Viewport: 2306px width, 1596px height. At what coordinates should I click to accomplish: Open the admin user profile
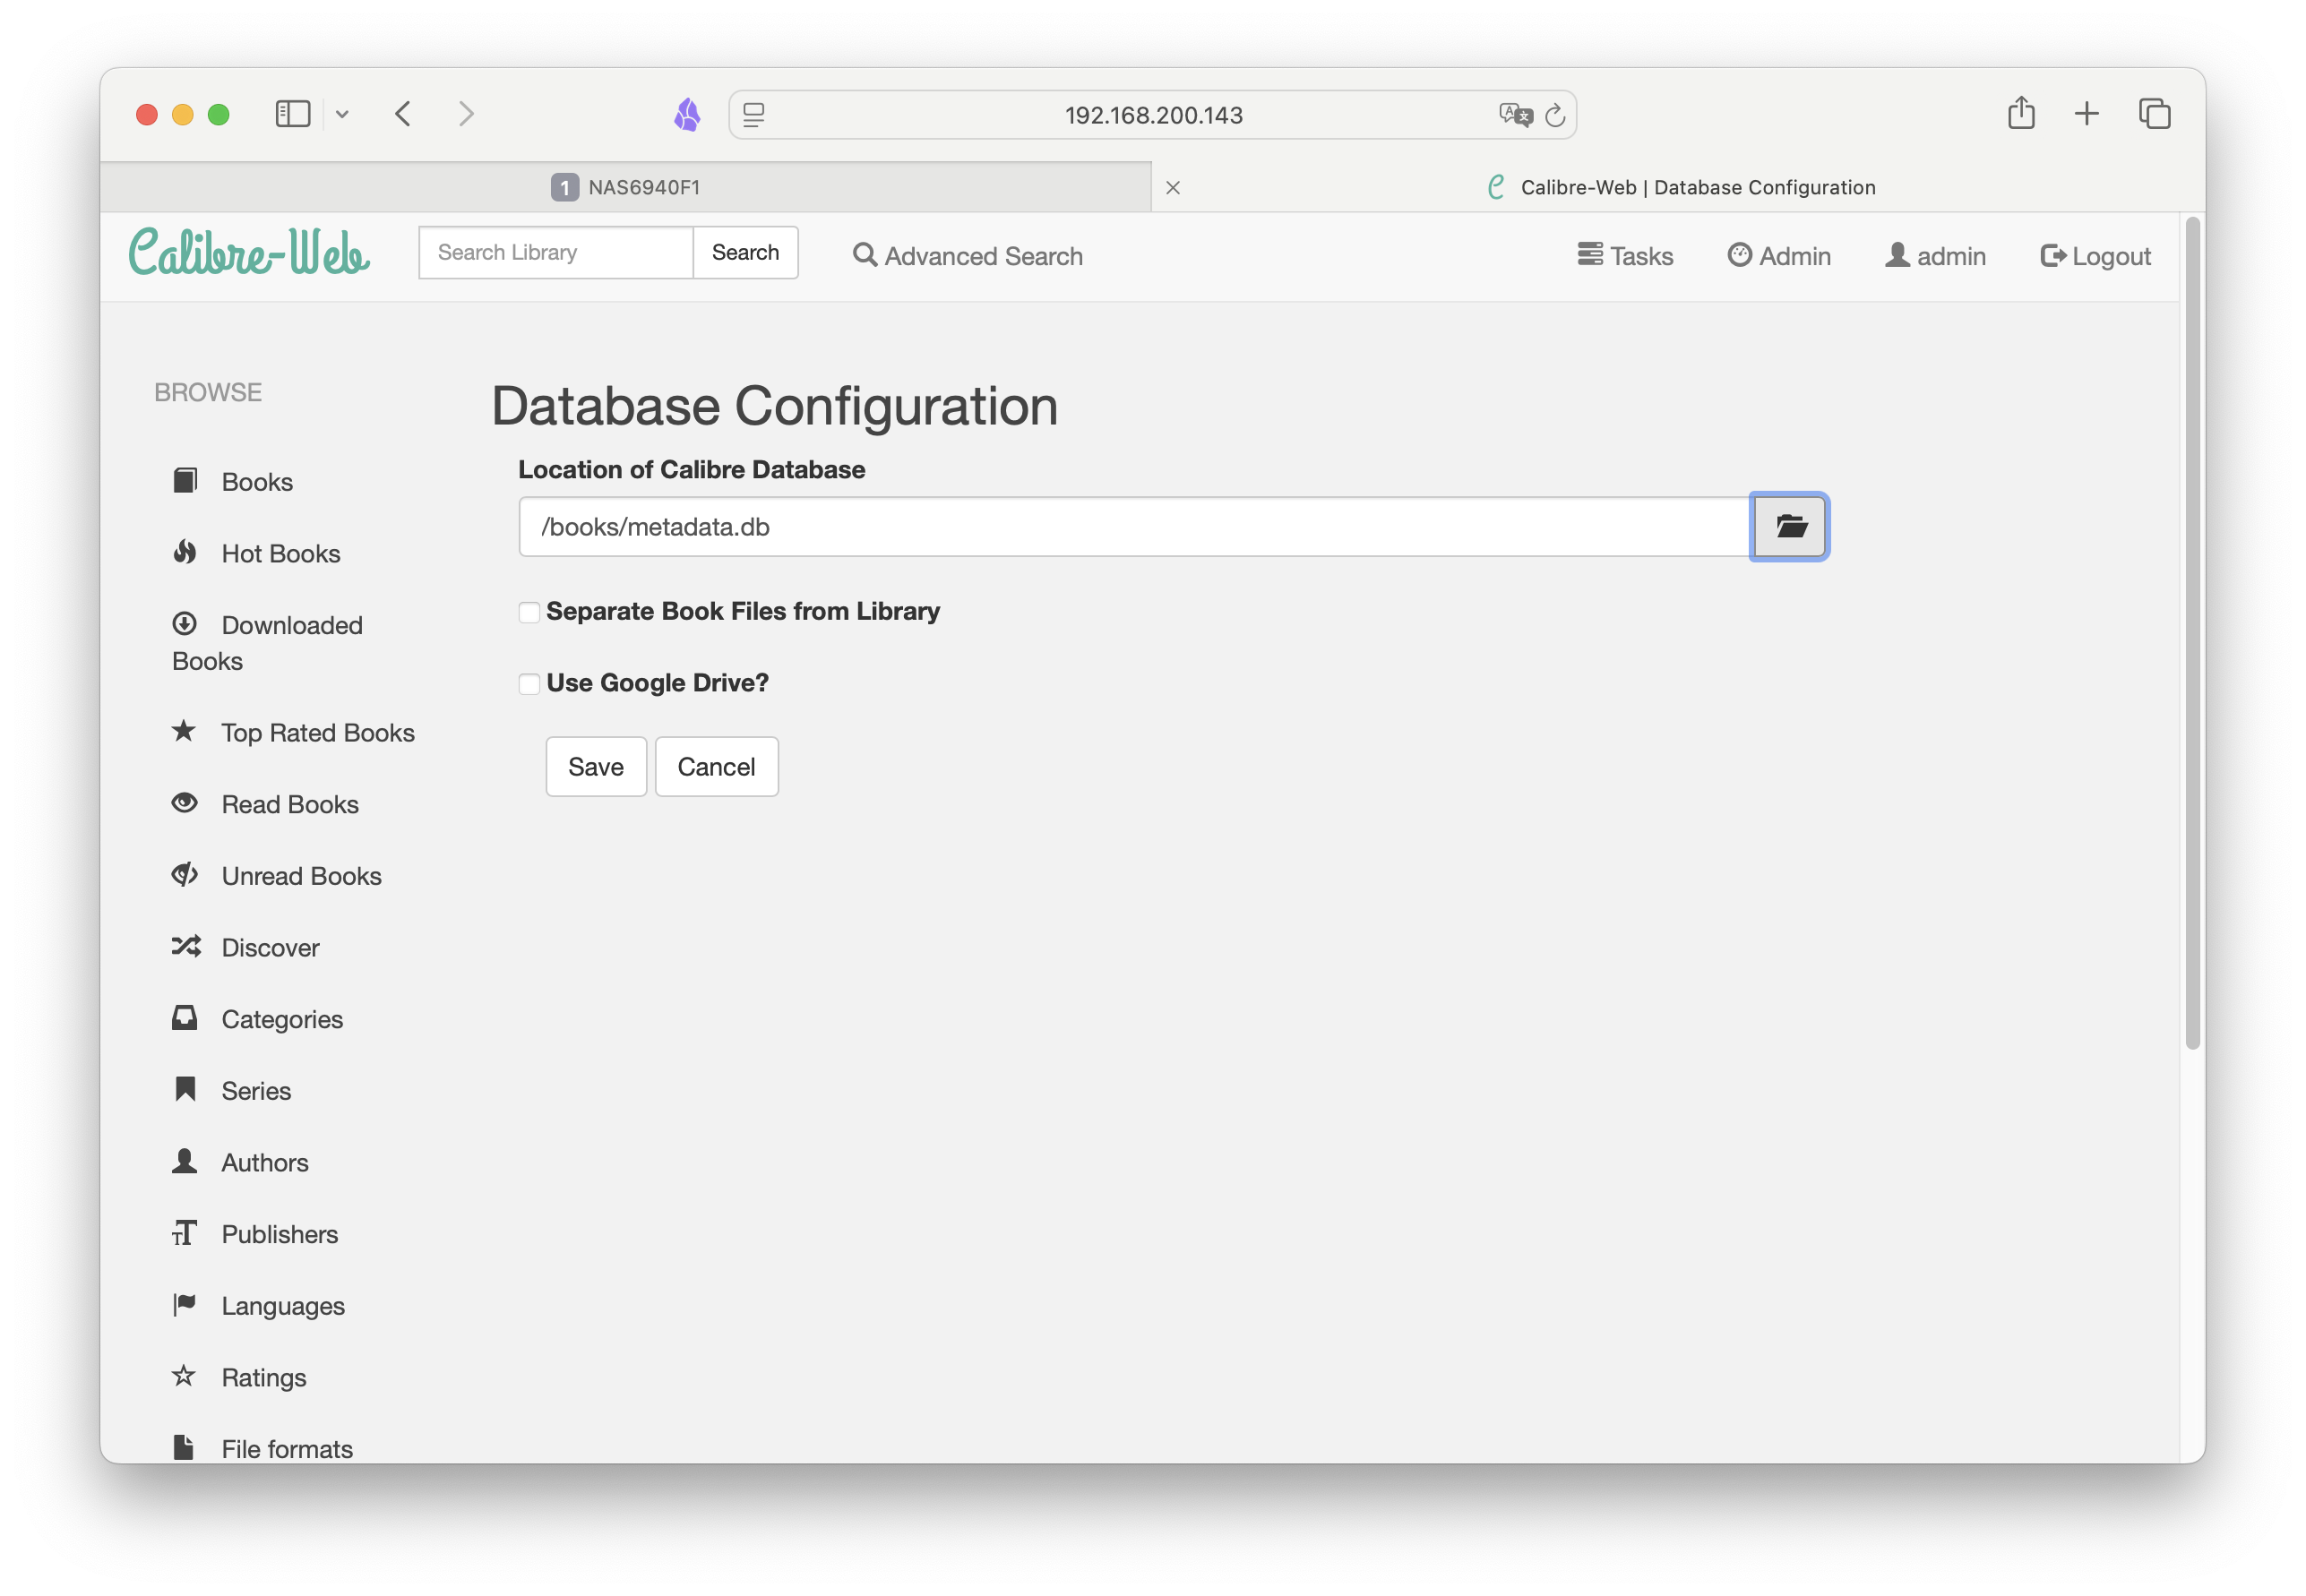tap(1935, 256)
